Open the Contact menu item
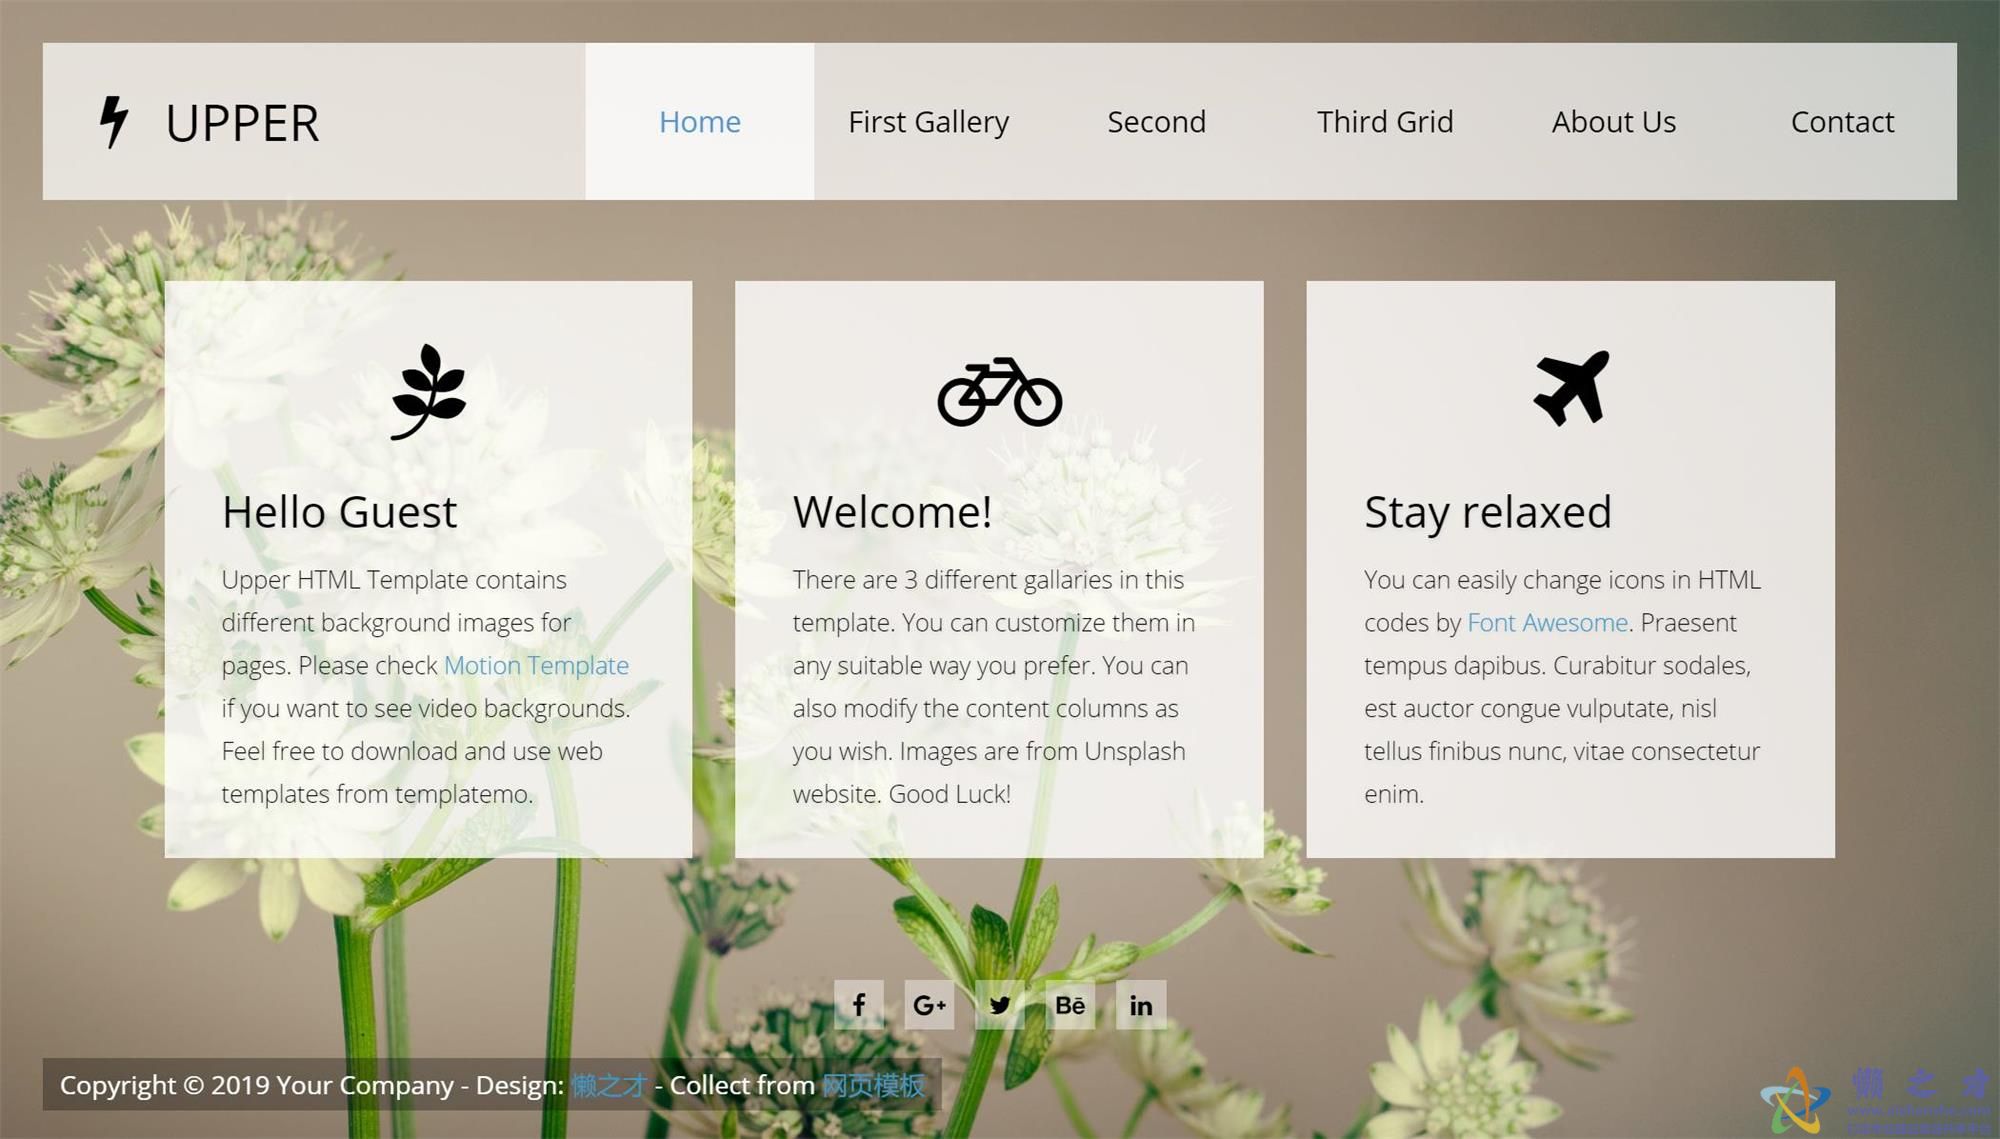Image resolution: width=2000 pixels, height=1139 pixels. (x=1842, y=121)
